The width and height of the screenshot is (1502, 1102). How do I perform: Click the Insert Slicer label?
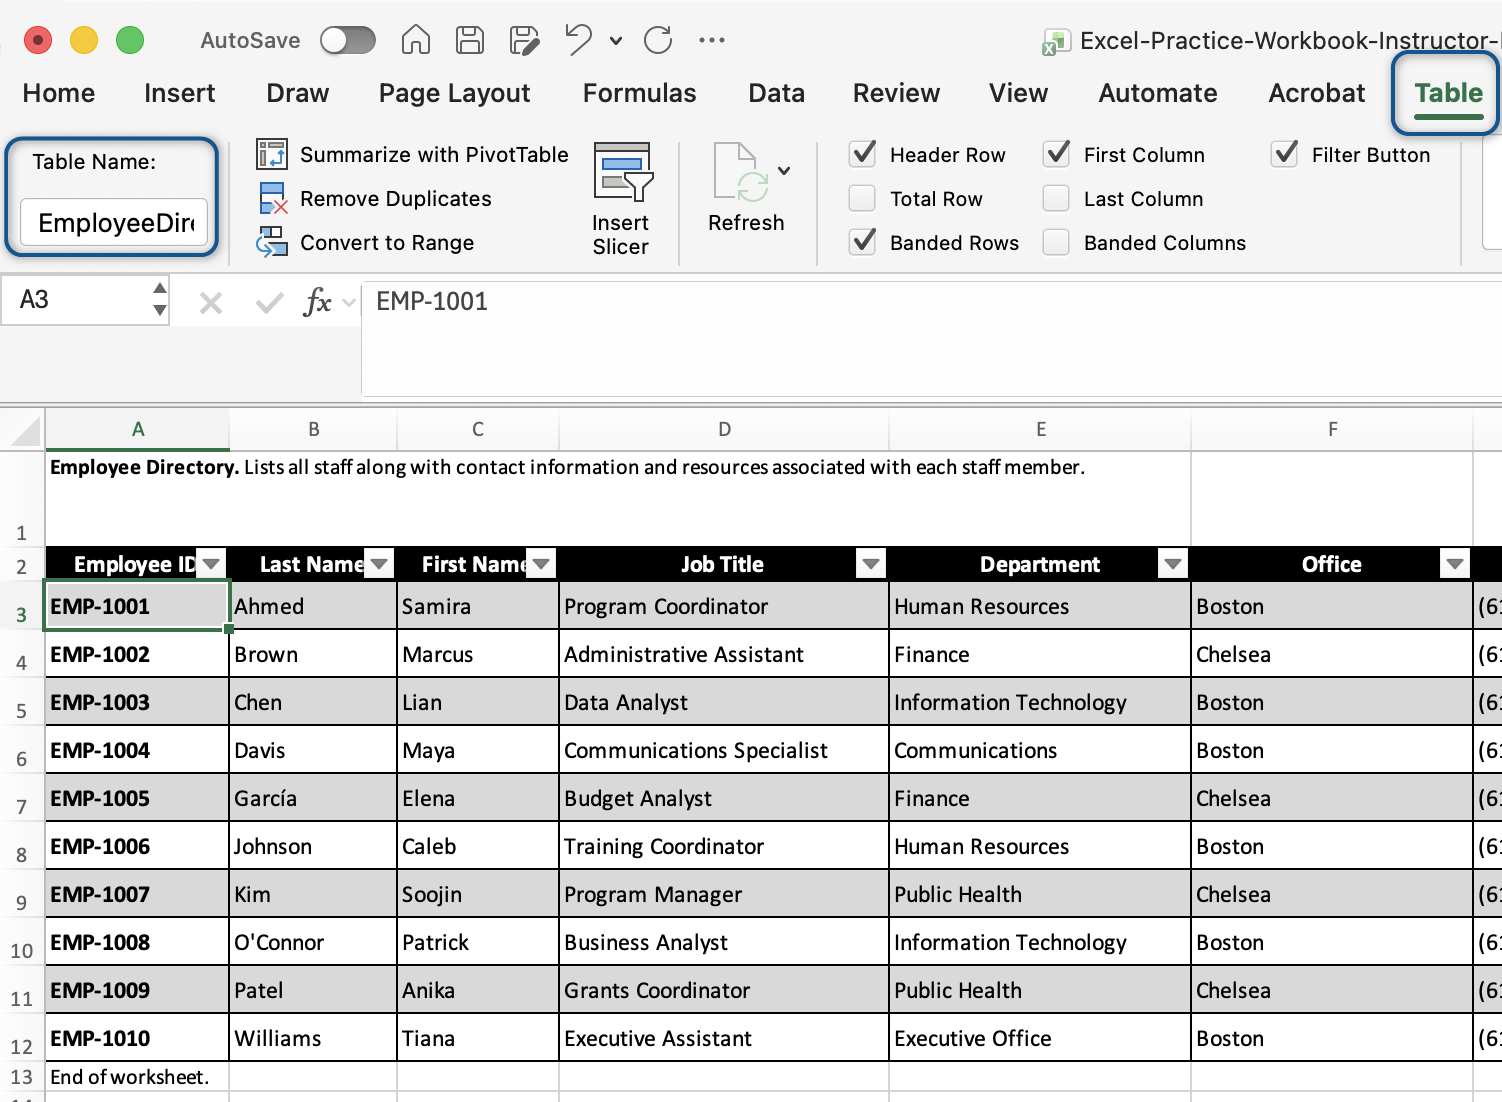(x=620, y=234)
